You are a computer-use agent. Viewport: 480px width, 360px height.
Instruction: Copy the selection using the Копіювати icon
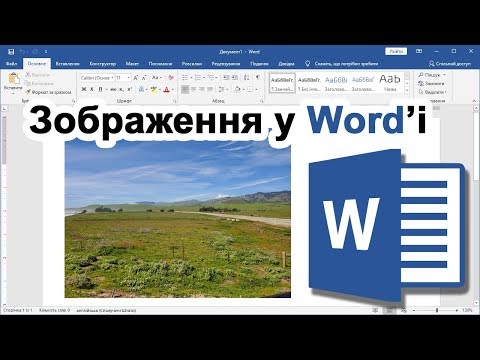(x=28, y=83)
